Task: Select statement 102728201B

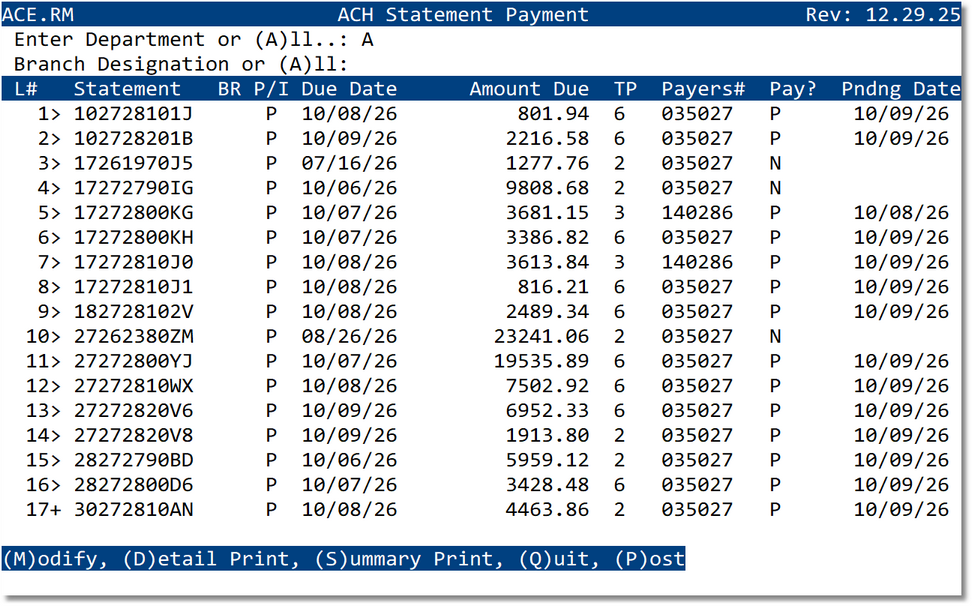Action: [133, 138]
